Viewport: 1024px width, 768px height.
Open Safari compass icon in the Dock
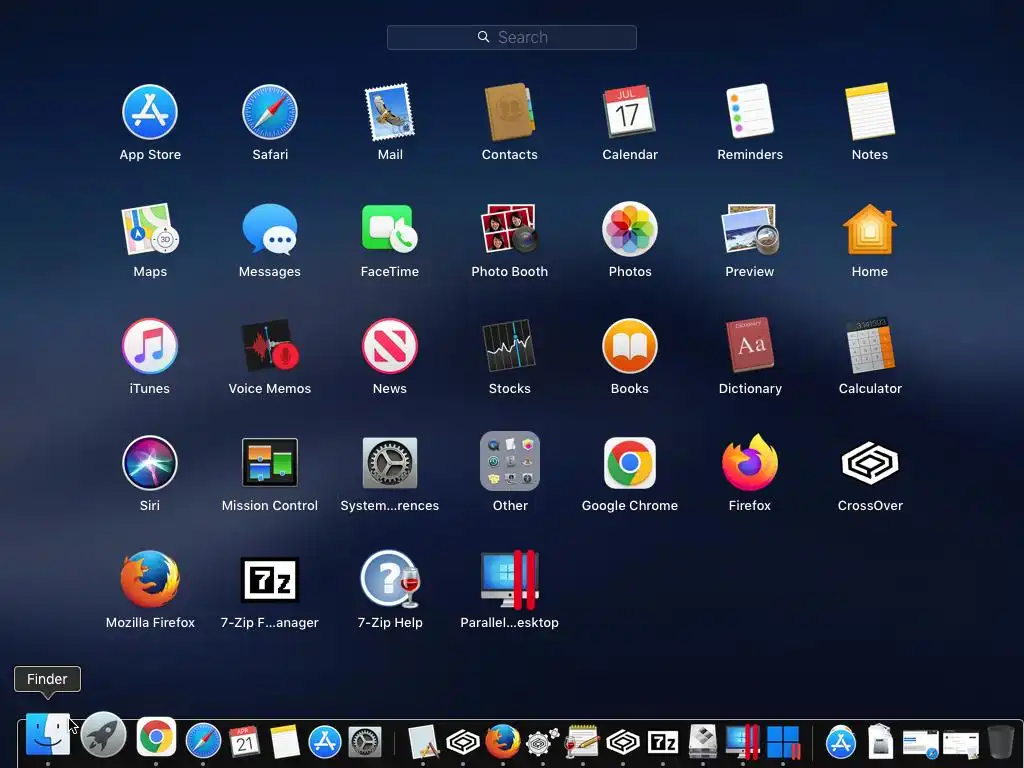(x=203, y=741)
